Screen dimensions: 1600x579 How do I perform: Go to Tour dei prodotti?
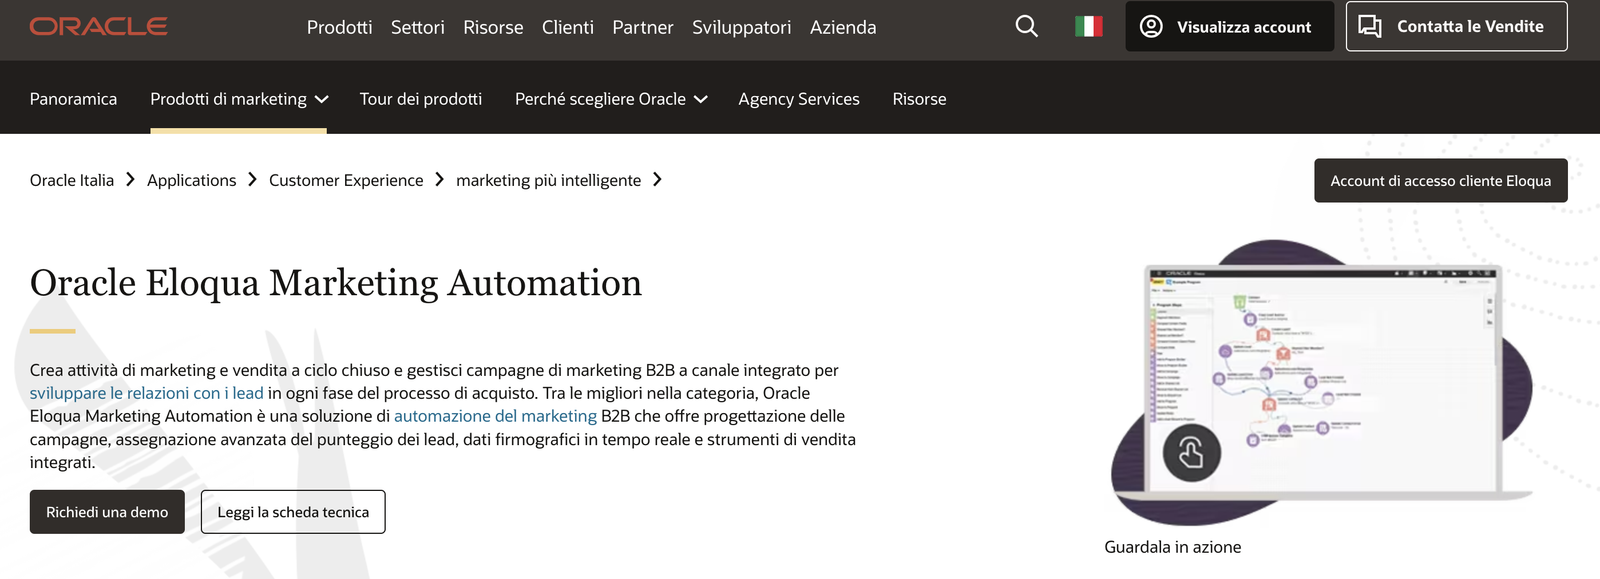[420, 99]
